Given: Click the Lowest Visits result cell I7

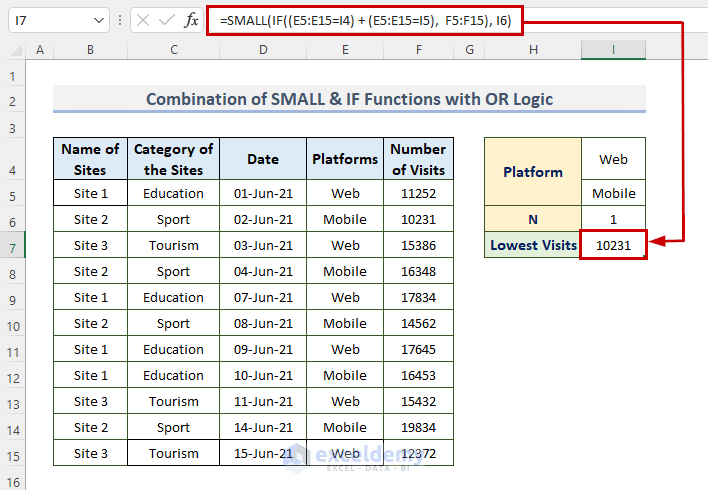Looking at the screenshot, I should click(613, 245).
